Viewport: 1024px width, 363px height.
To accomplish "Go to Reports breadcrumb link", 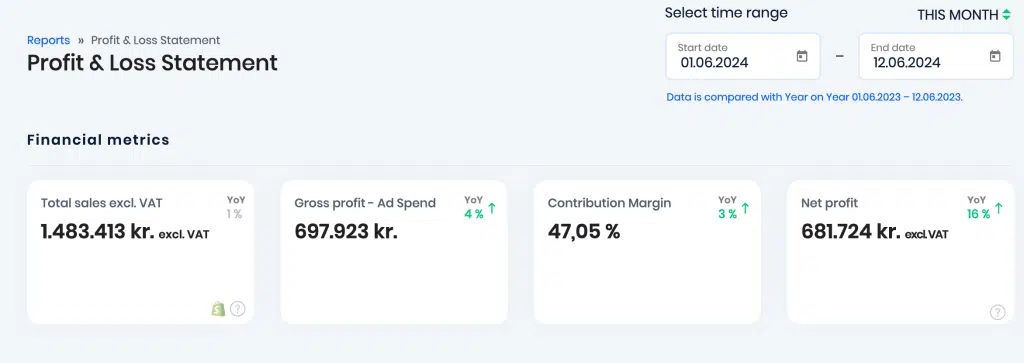I will point(48,40).
